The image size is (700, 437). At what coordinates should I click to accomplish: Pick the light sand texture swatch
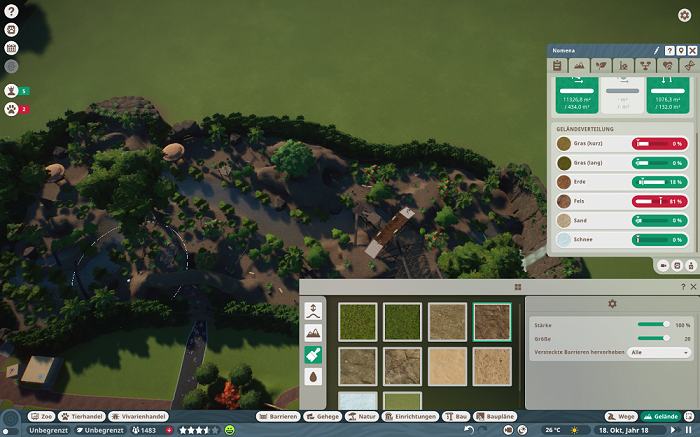click(x=447, y=366)
